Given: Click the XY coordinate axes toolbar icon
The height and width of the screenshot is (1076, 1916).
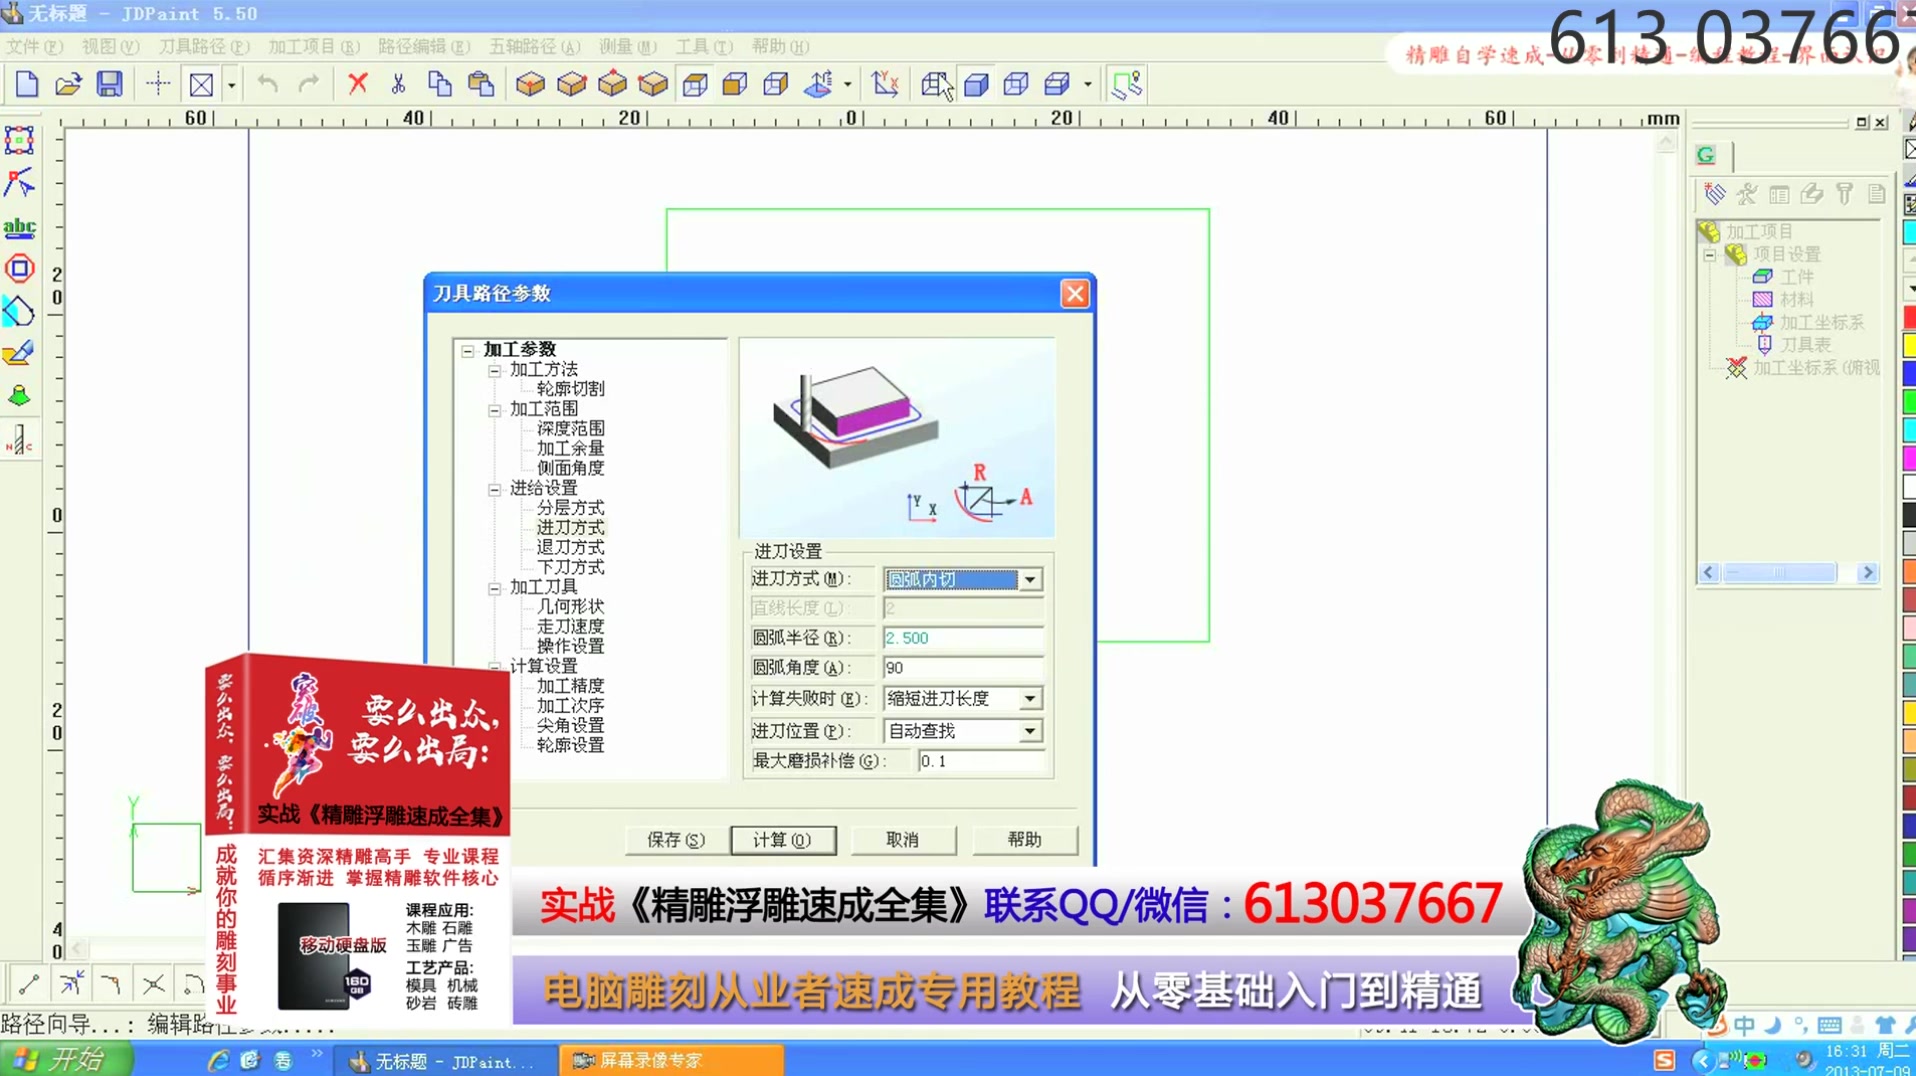Looking at the screenshot, I should pos(884,84).
